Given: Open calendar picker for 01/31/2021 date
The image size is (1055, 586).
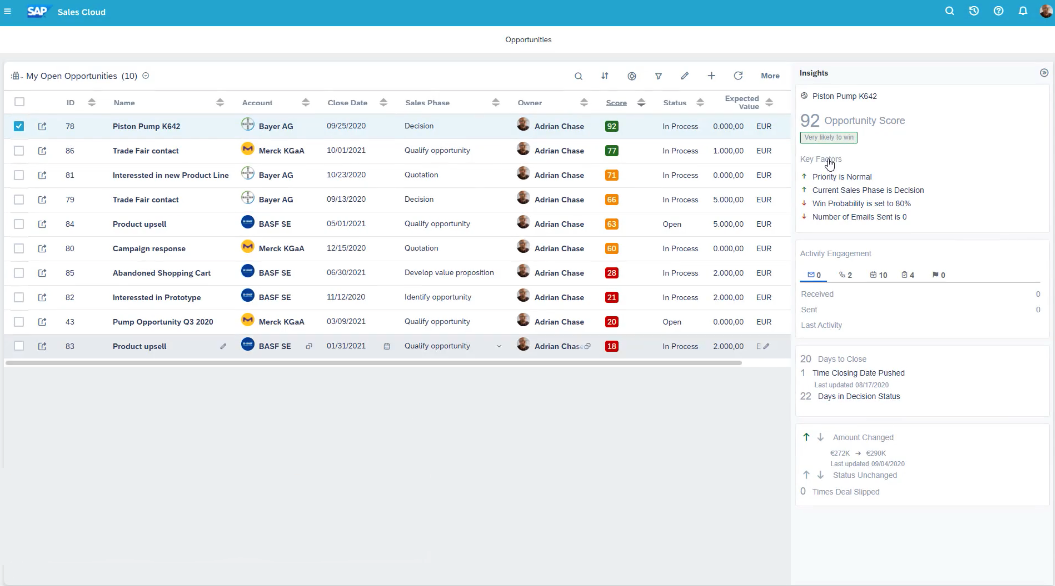Looking at the screenshot, I should pyautogui.click(x=387, y=346).
